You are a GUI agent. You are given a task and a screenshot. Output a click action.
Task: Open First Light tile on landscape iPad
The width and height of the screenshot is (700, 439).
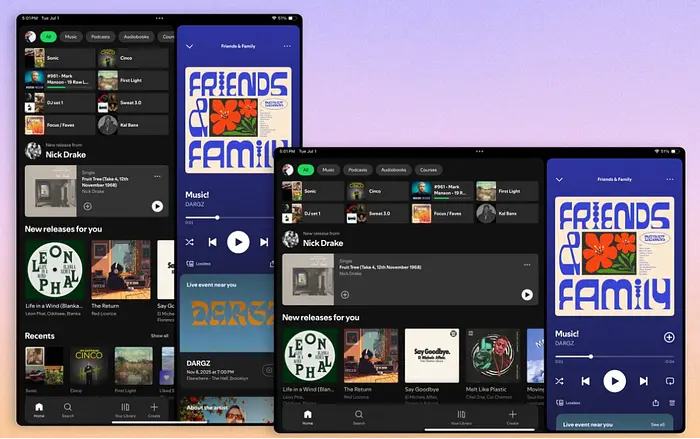pyautogui.click(x=507, y=191)
